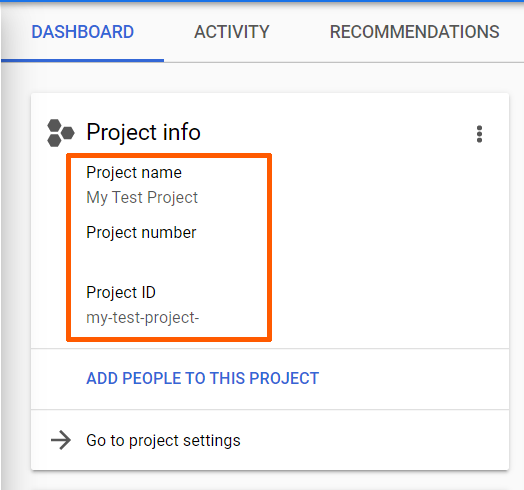Select the DASHBOARD tab
The image size is (524, 490).
pyautogui.click(x=83, y=32)
